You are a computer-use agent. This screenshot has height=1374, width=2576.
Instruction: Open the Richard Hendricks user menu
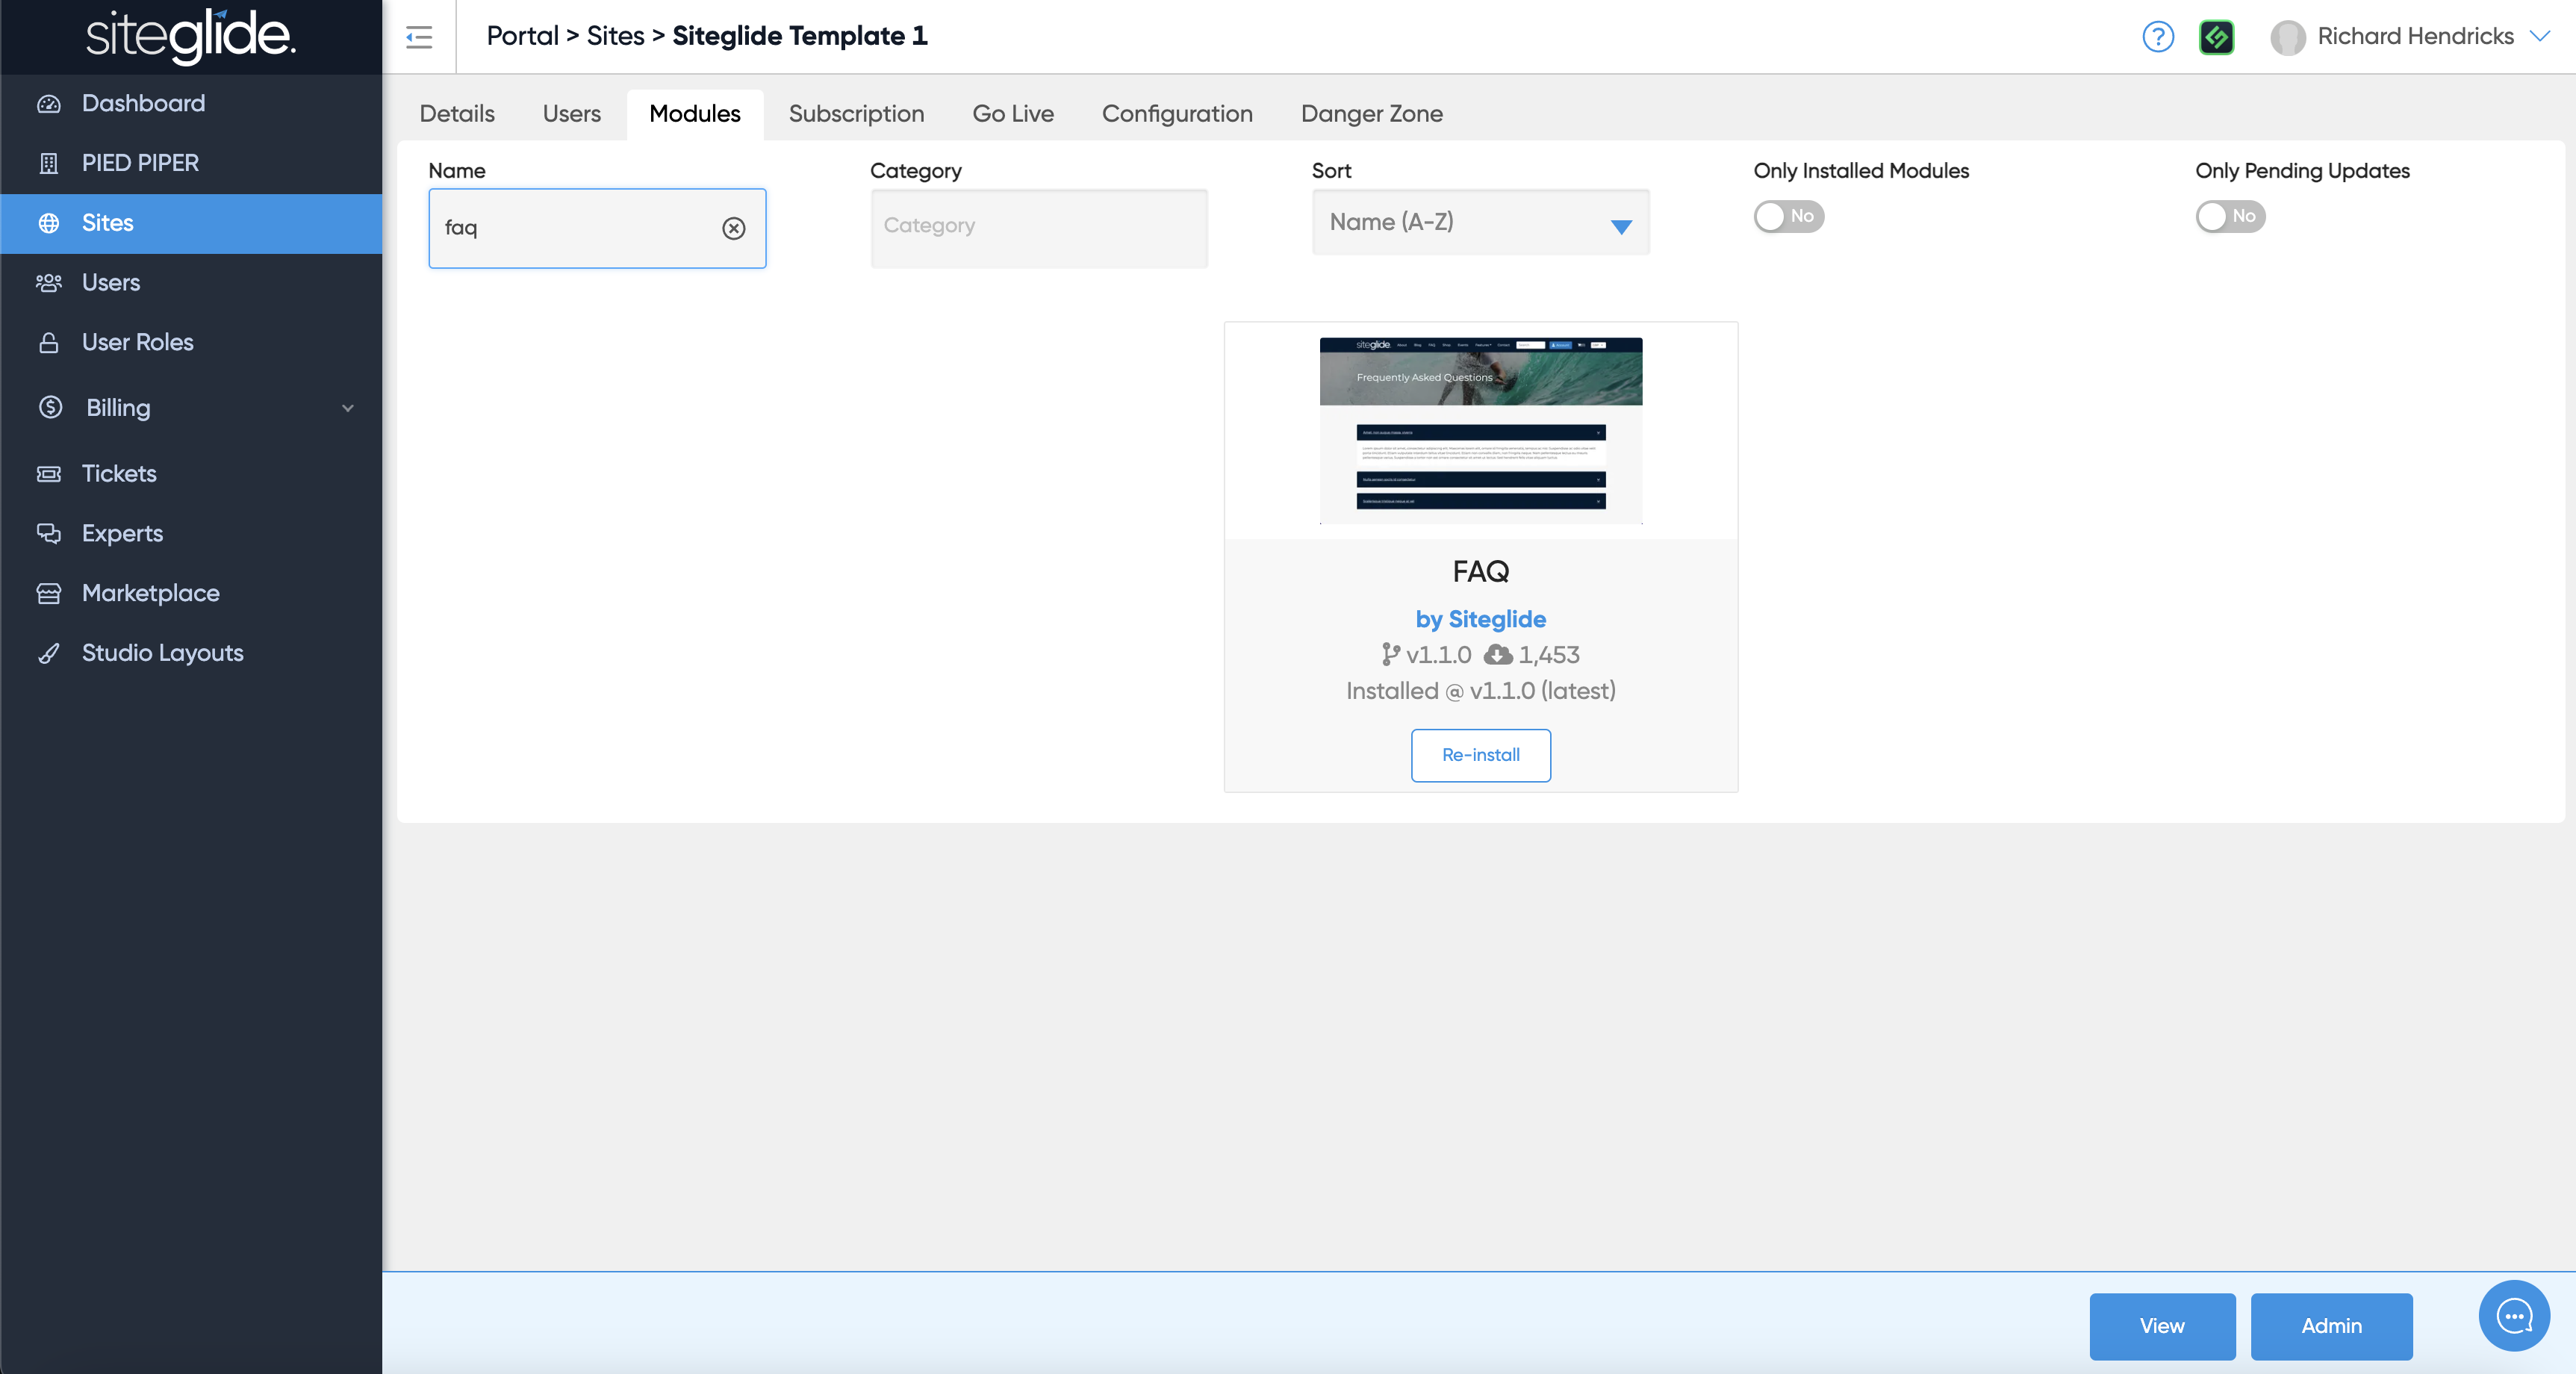click(x=2413, y=37)
